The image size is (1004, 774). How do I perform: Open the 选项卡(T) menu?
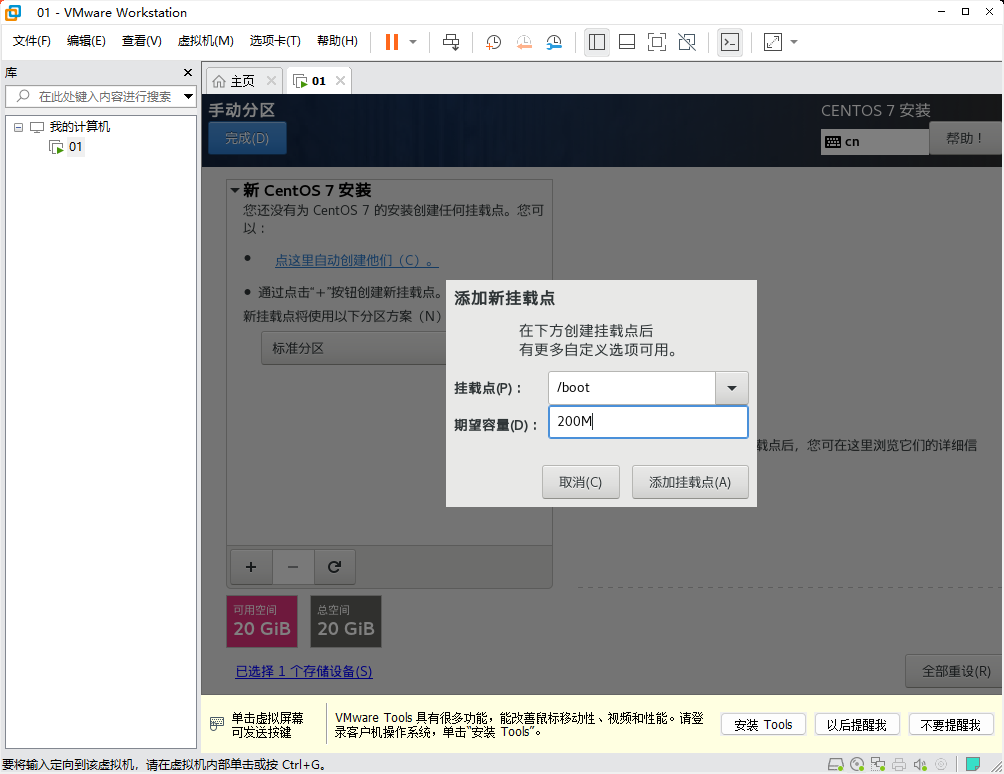click(x=275, y=41)
